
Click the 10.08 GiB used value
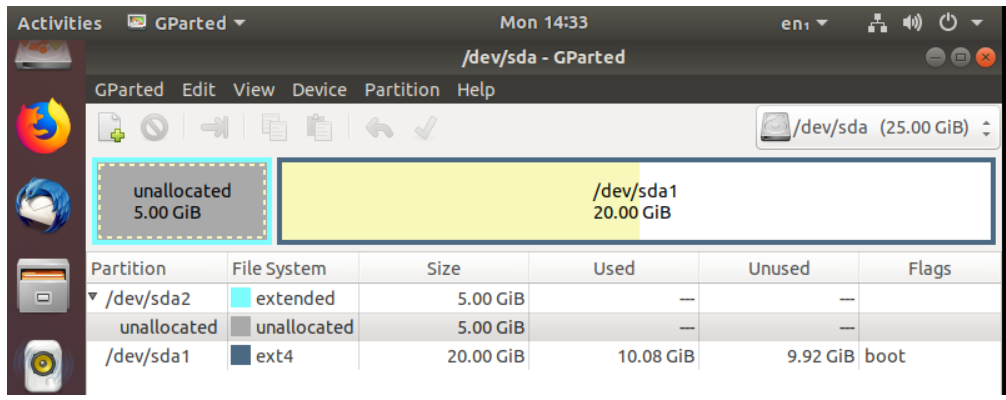pyautogui.click(x=655, y=356)
